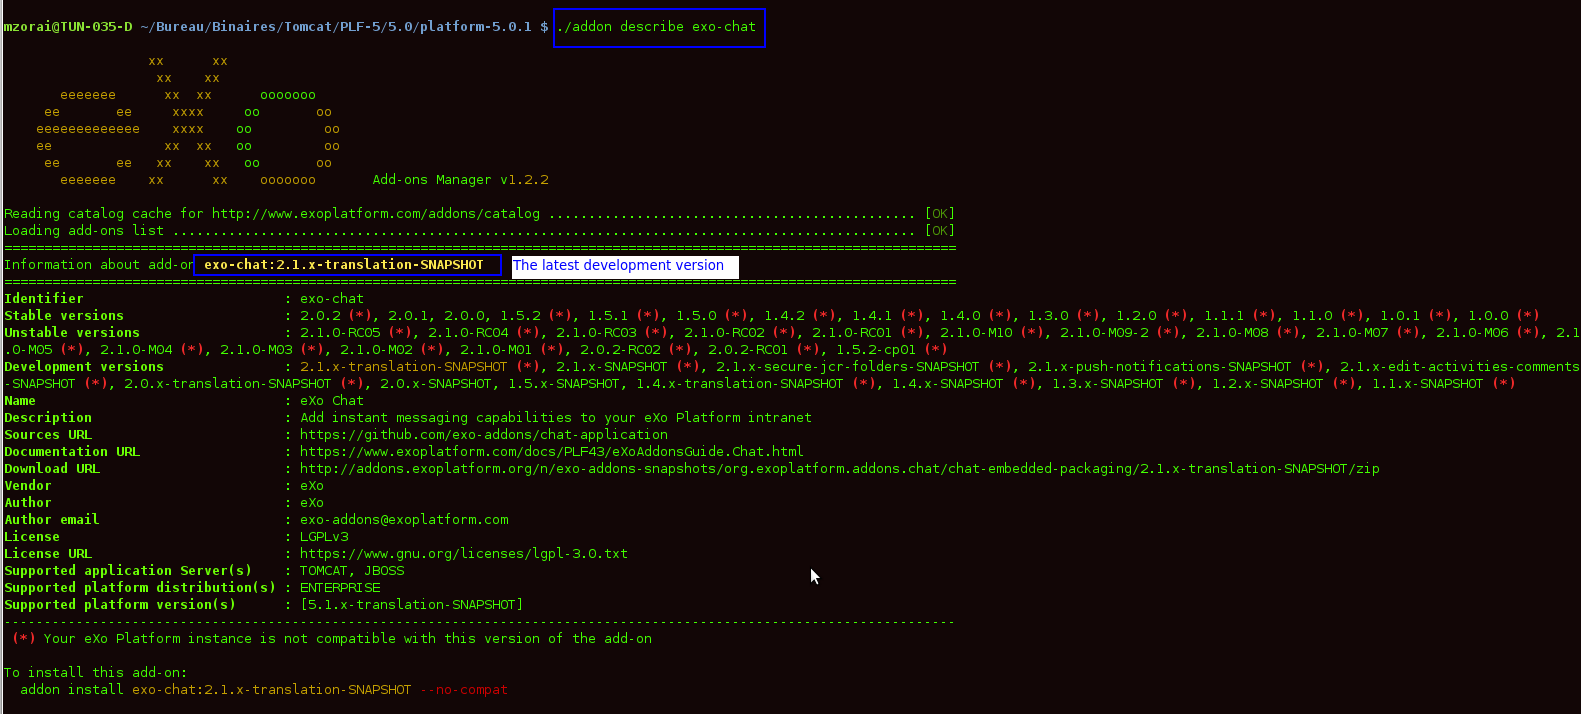1581x714 pixels.
Task: Click the identifier value 'exo-chat'
Action: 332,299
